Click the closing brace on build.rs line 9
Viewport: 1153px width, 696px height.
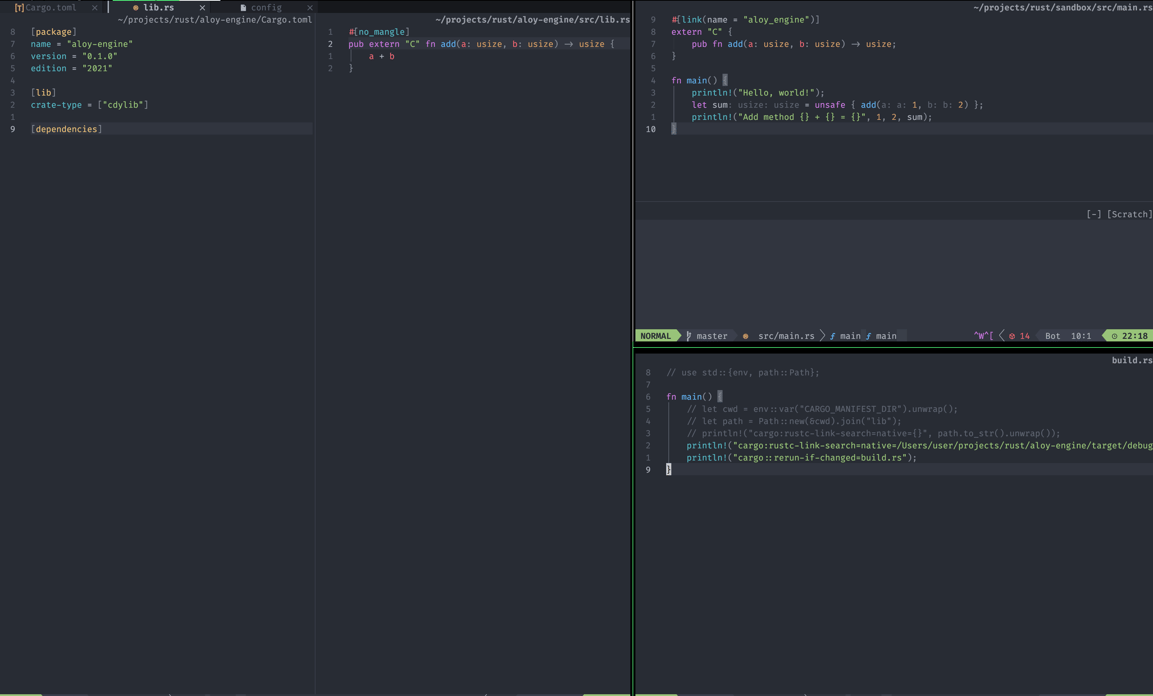click(668, 470)
